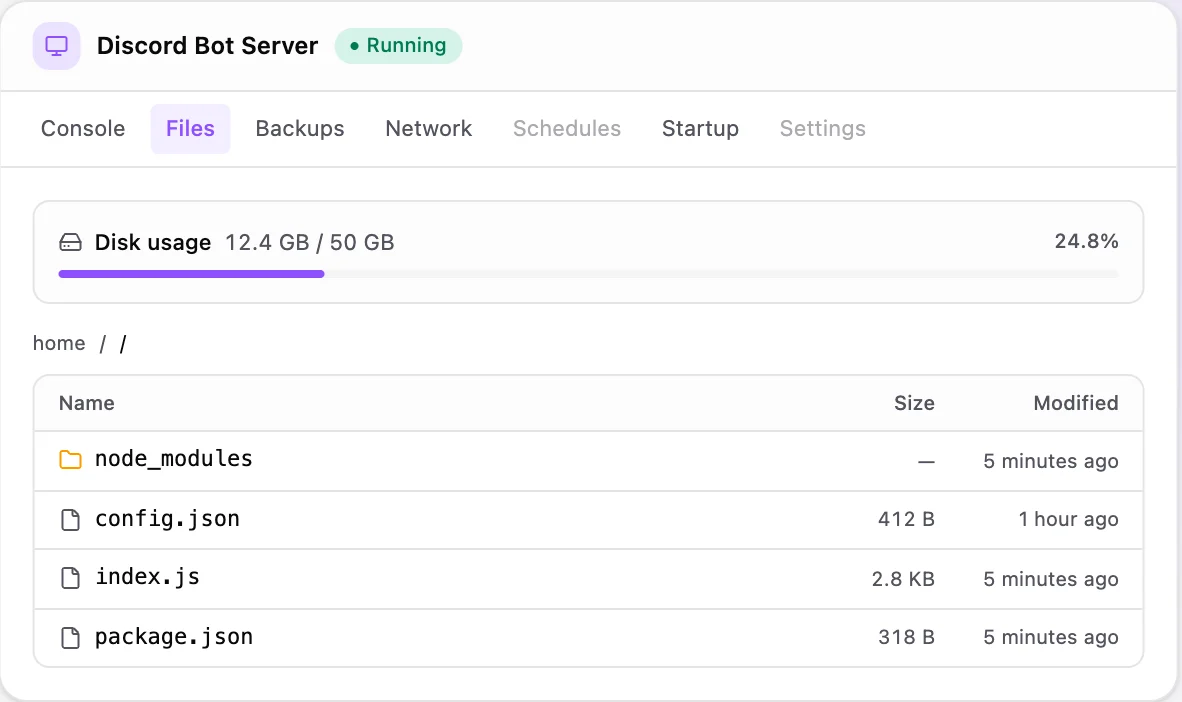Click index.js 5 minutes ago timestamp

tap(1051, 579)
